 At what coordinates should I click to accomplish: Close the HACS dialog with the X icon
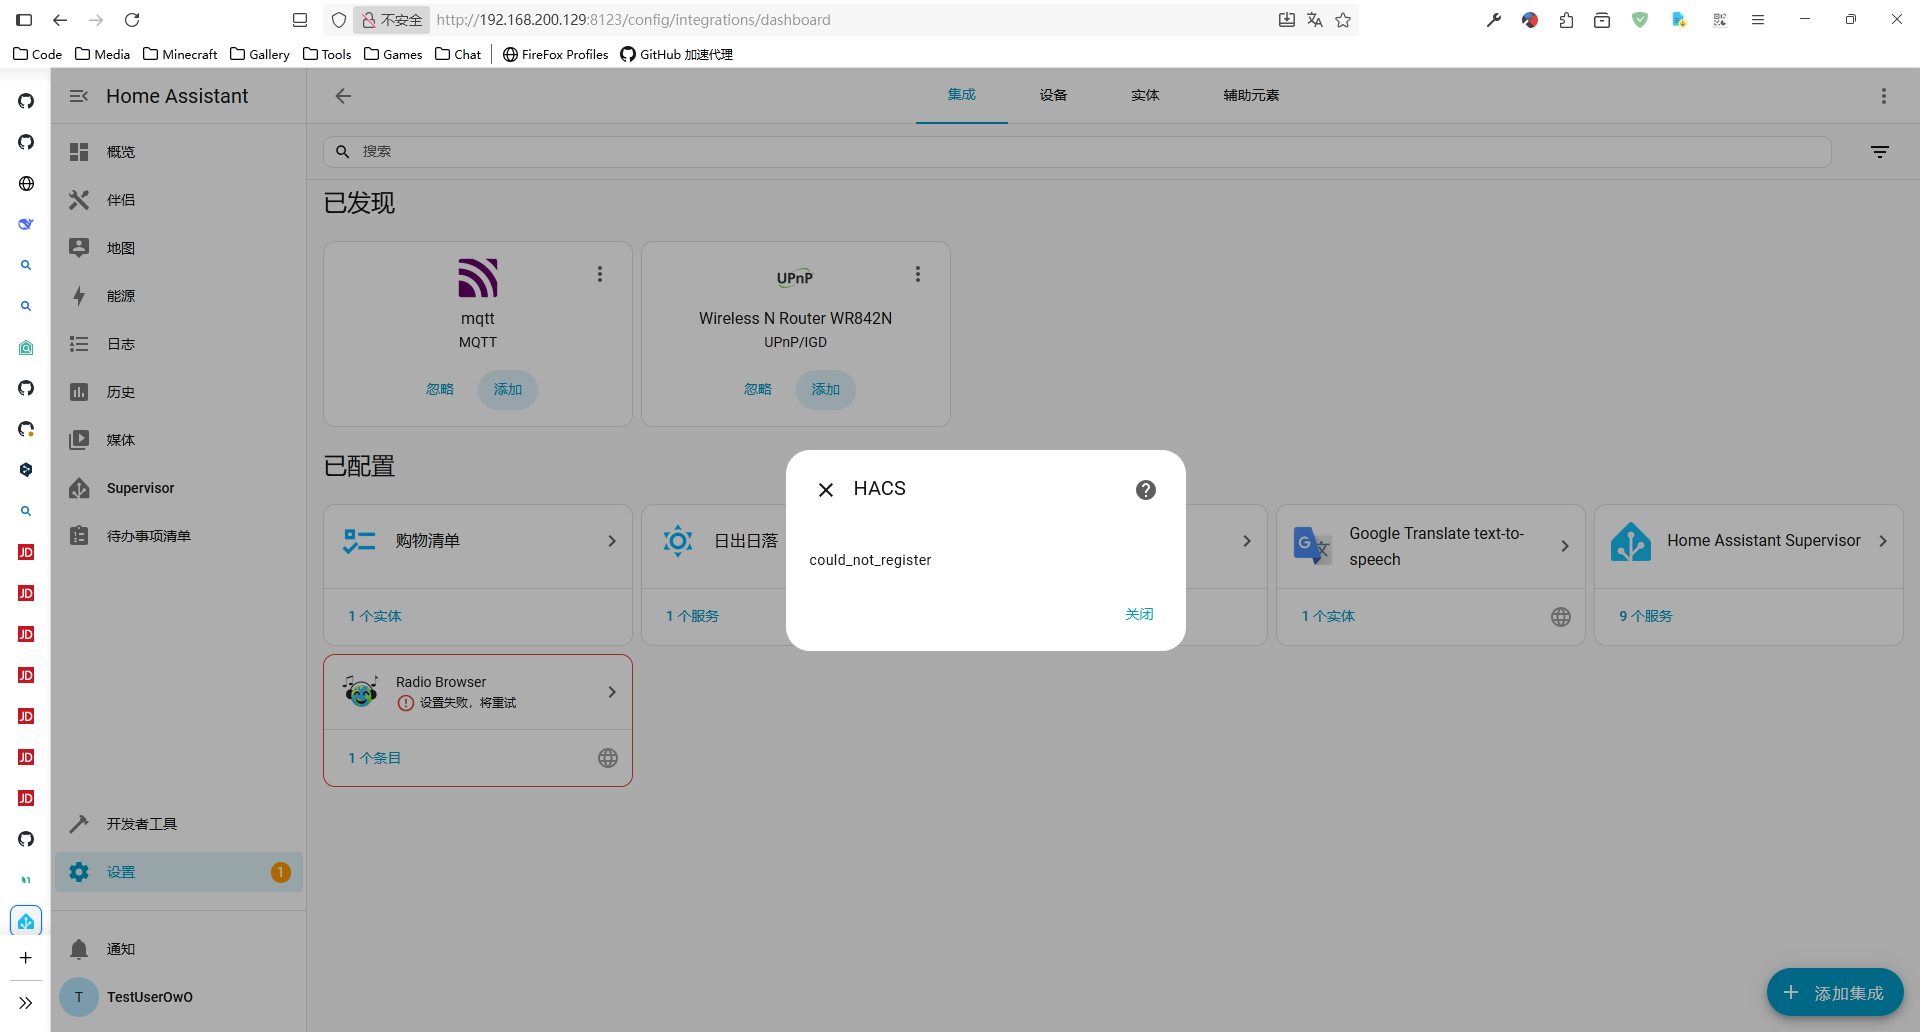(x=826, y=490)
